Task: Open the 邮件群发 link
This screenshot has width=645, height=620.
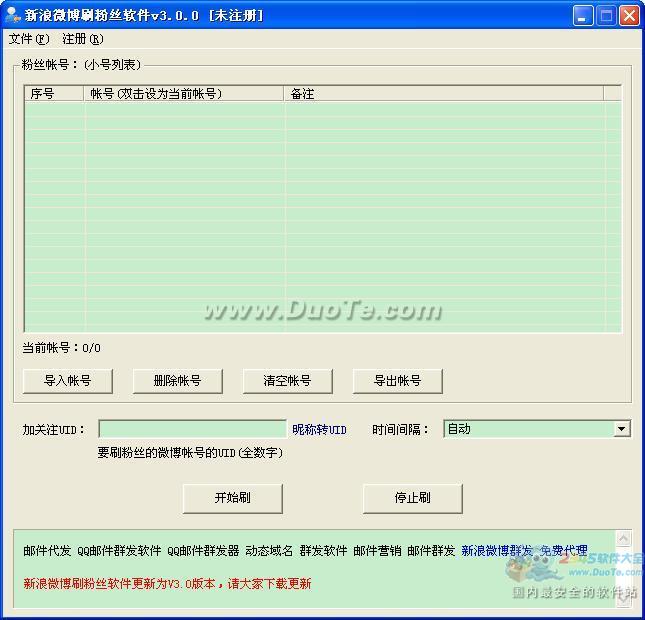Action: click(x=431, y=551)
